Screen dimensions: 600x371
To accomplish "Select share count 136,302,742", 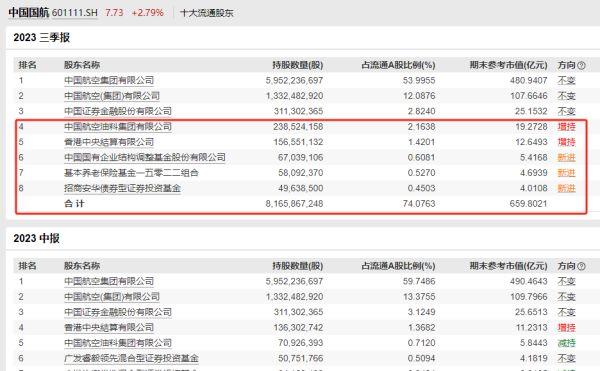I will 298,328.
